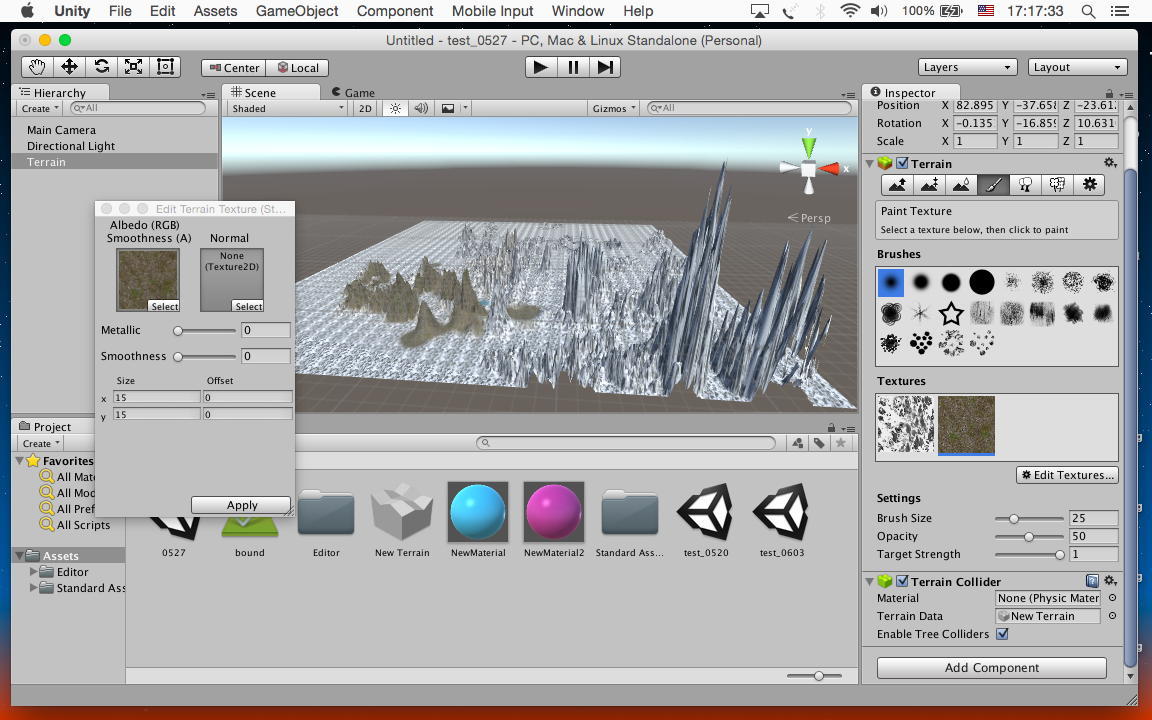Image resolution: width=1152 pixels, height=720 pixels.
Task: Click the Apply button
Action: (x=241, y=505)
